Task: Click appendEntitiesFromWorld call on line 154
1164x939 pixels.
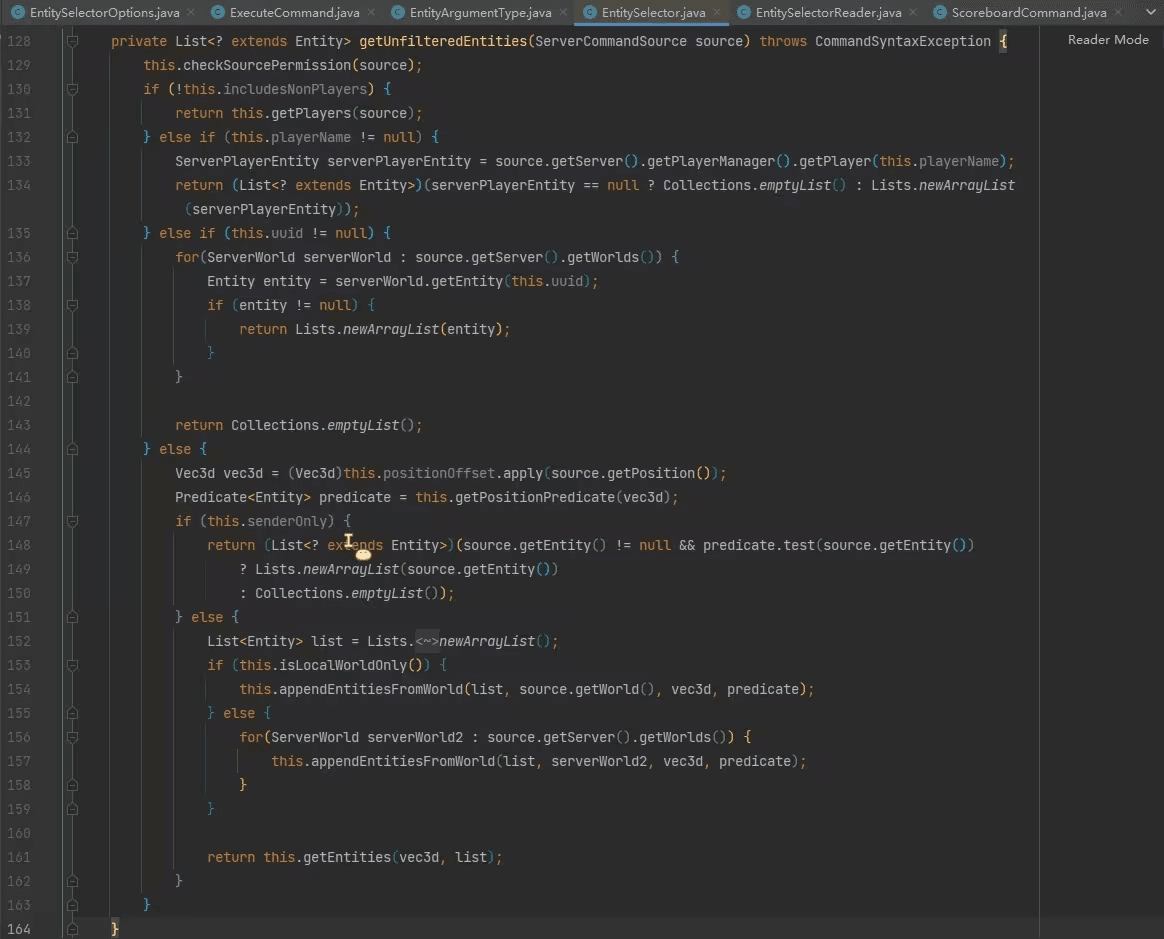Action: [x=370, y=690]
